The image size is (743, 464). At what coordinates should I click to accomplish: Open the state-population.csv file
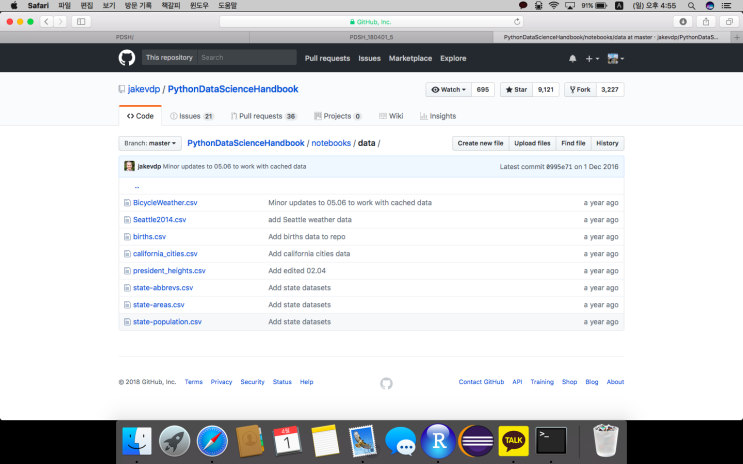coord(167,322)
